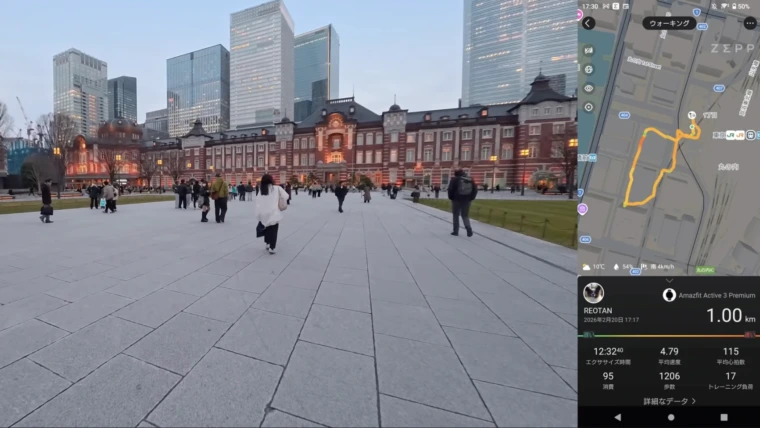Toggle the eye visibility icon on map
The height and width of the screenshot is (428, 760).
pos(588,88)
